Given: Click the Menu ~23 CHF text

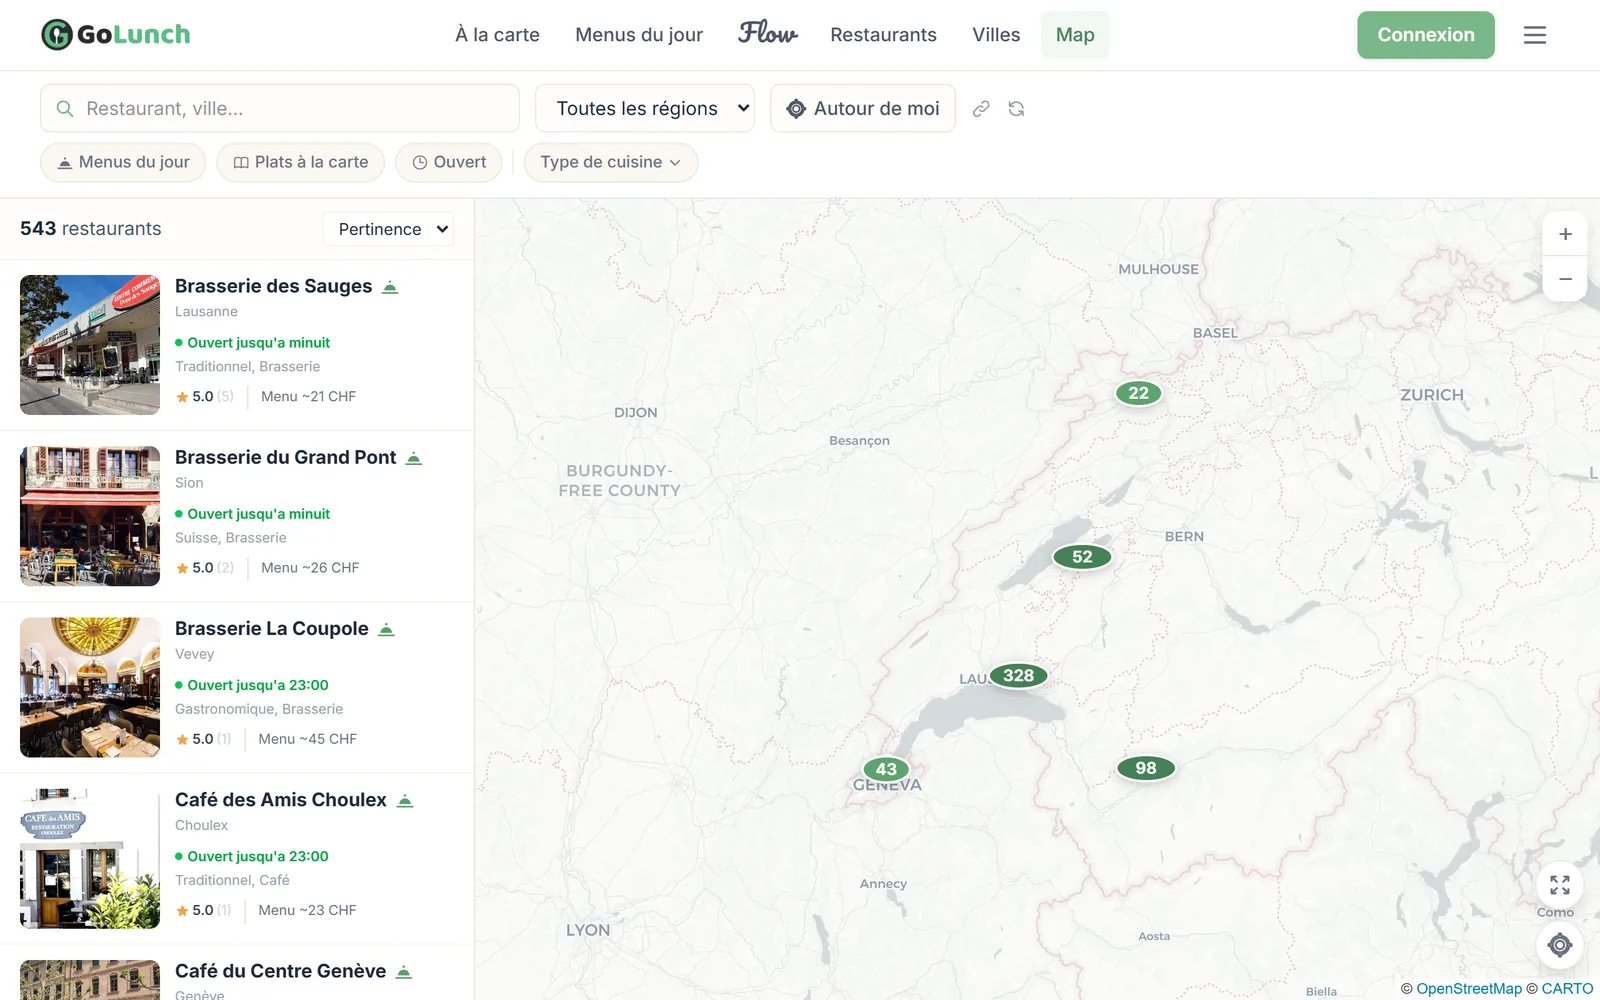Looking at the screenshot, I should tap(307, 910).
